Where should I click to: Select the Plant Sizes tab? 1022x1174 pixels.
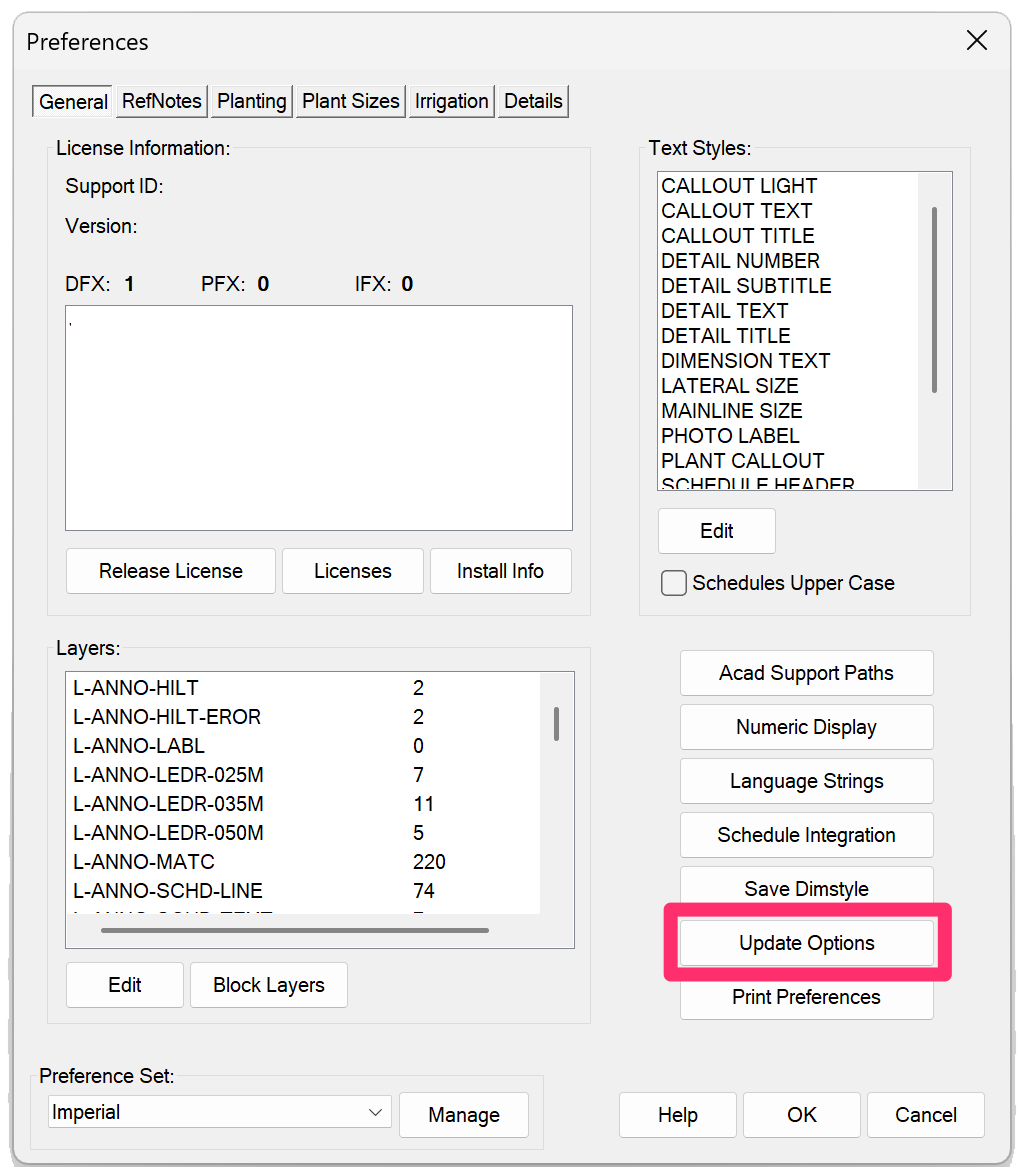pos(350,101)
